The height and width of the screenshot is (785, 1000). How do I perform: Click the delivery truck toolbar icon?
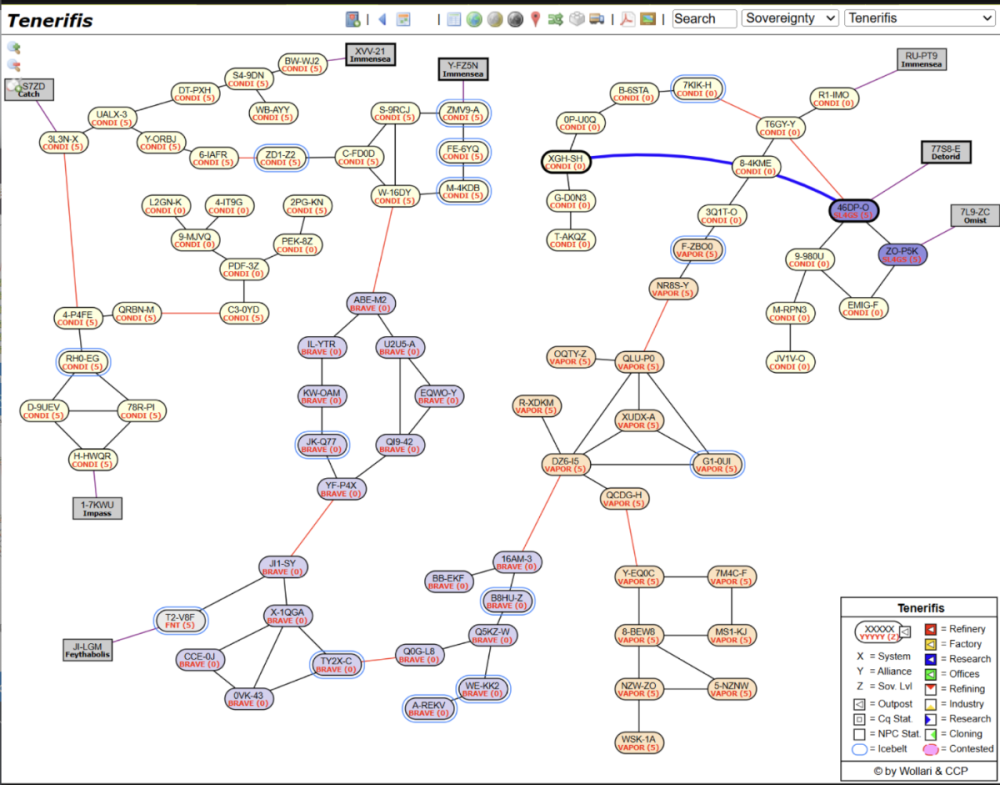(597, 19)
